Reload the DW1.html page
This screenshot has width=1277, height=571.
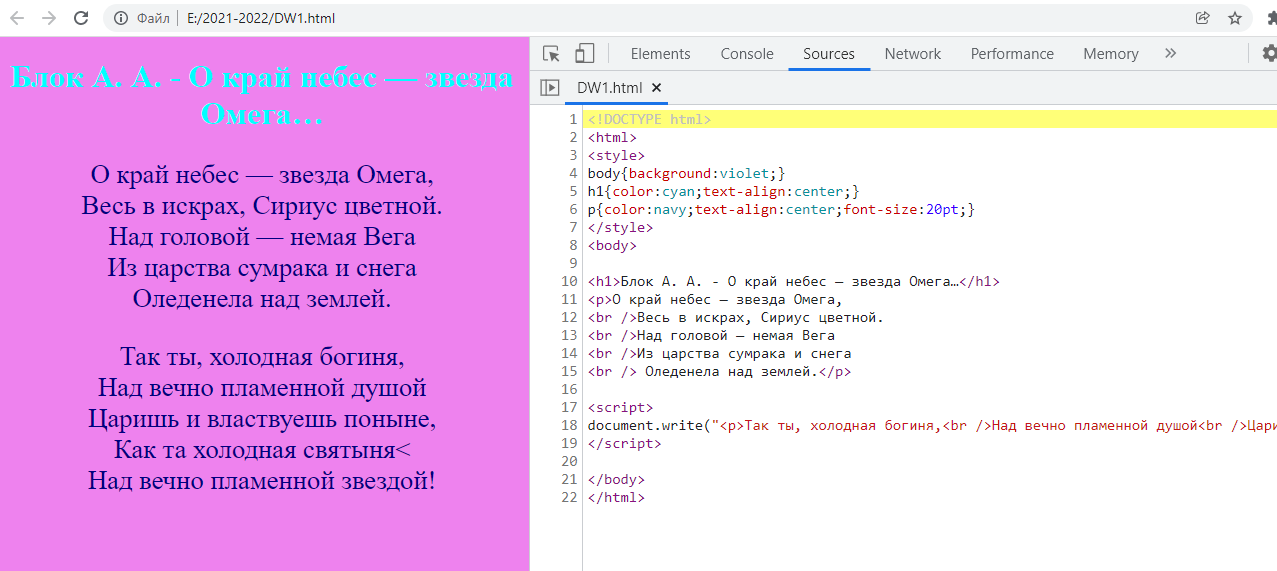point(82,18)
